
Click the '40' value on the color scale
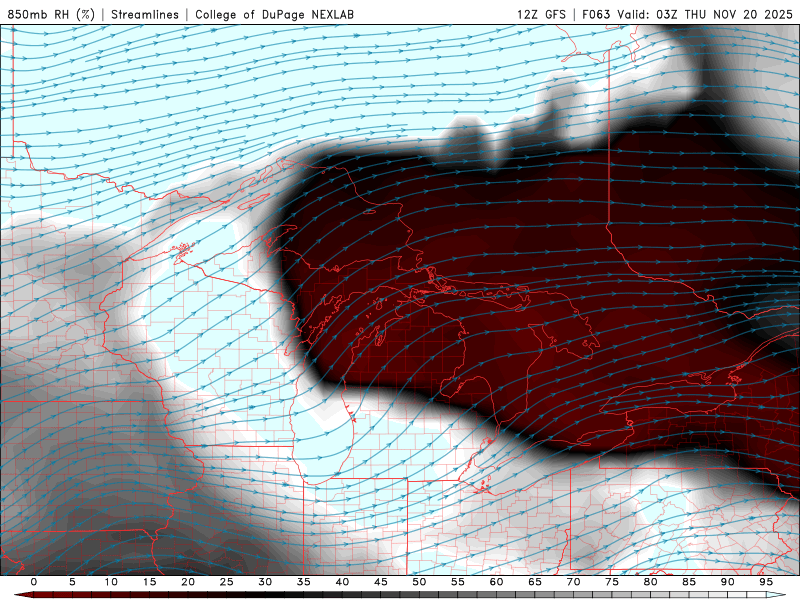click(342, 582)
